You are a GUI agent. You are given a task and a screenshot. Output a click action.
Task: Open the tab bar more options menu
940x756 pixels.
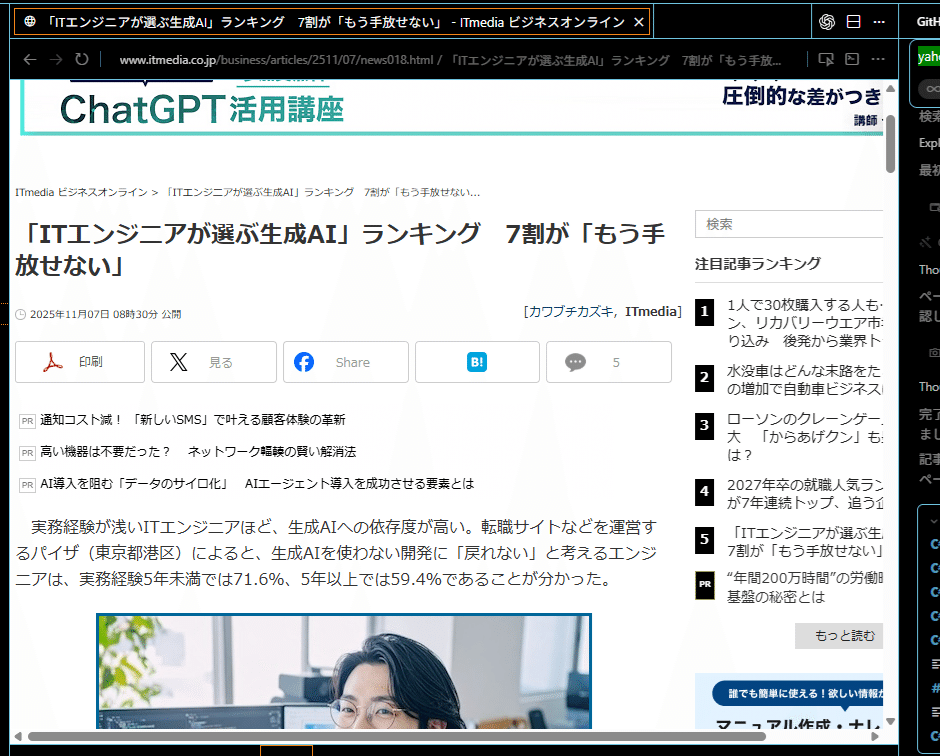point(879,22)
